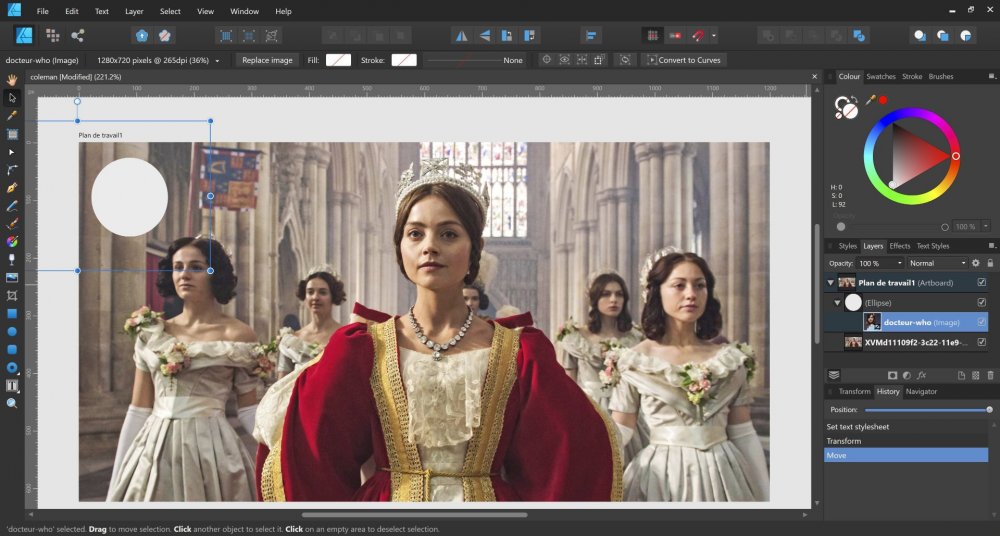The image size is (1000, 536).
Task: Switch to the Swatches tab
Action: coord(881,76)
